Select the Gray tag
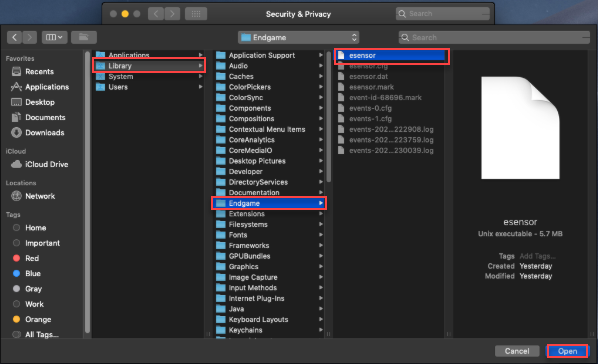This screenshot has height=364, width=598. pyautogui.click(x=27, y=289)
